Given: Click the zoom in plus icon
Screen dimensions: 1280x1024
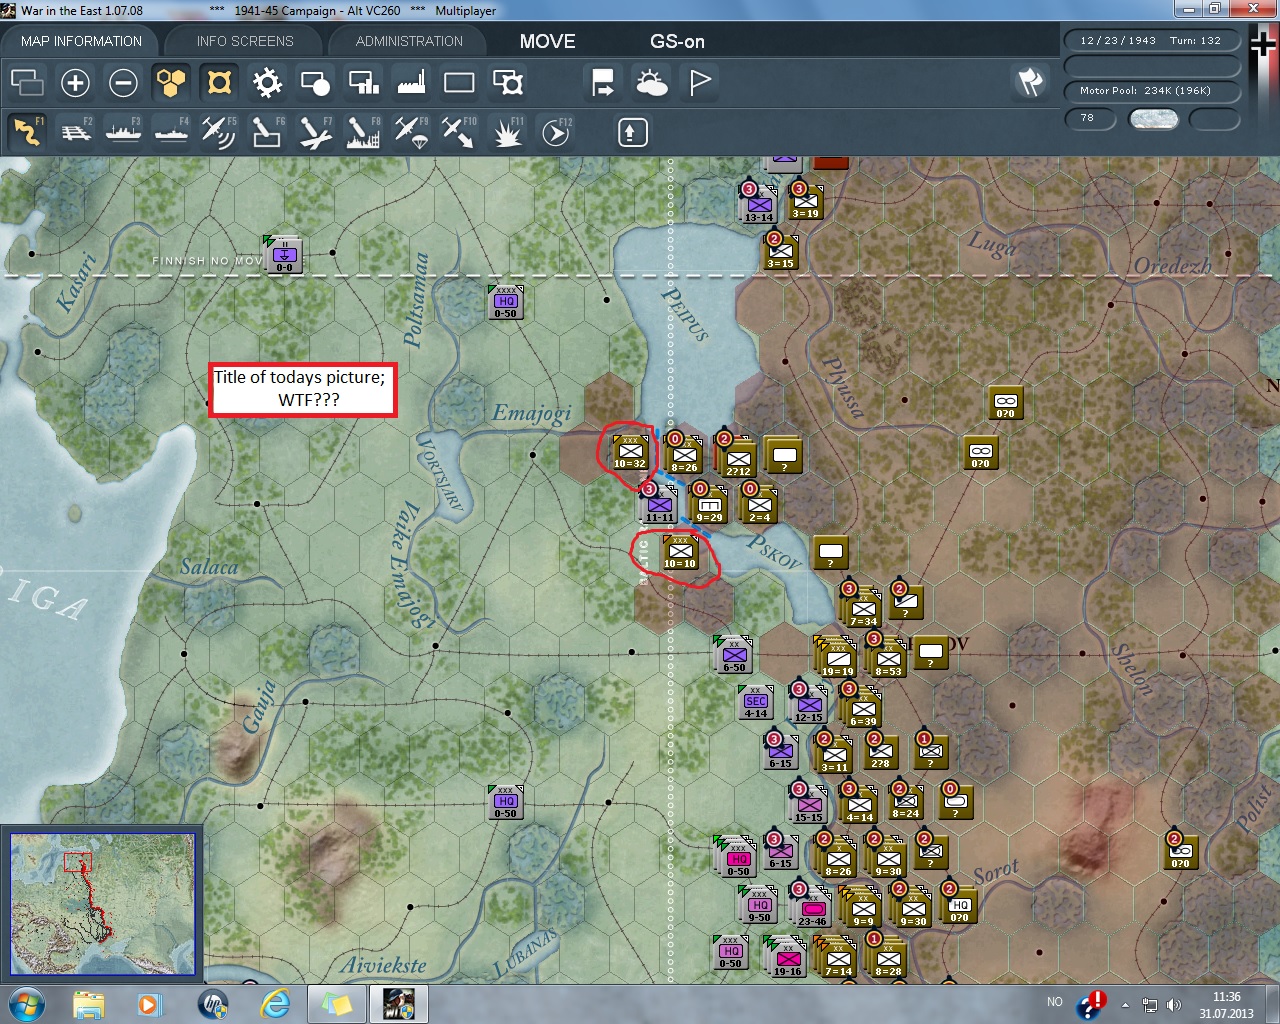Looking at the screenshot, I should coord(75,82).
